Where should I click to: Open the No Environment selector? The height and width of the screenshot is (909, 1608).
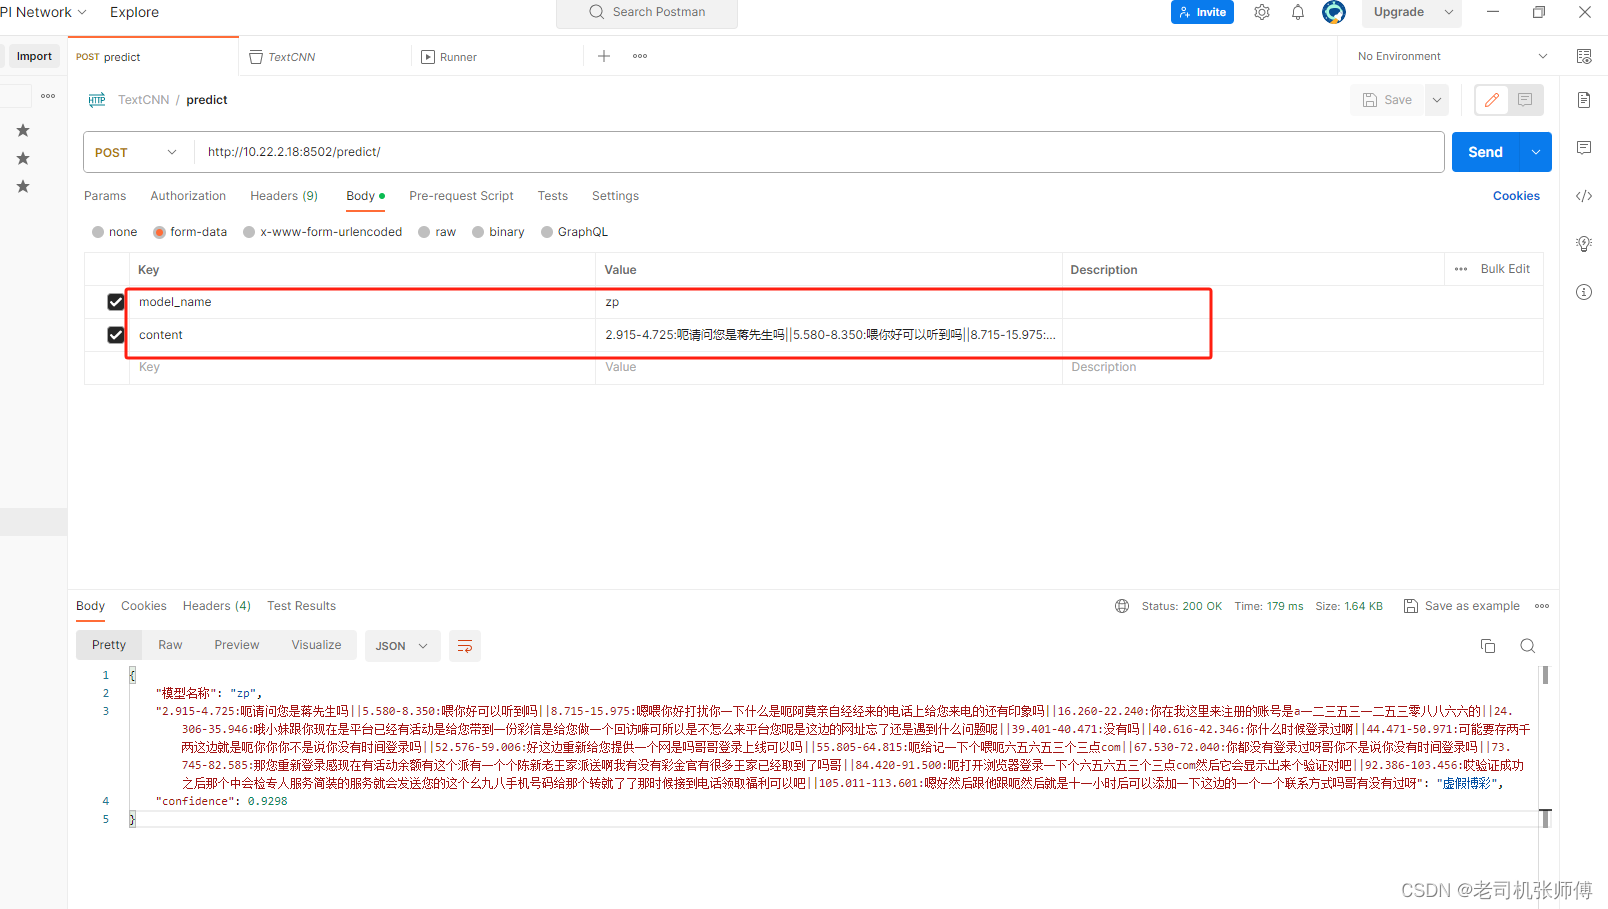[x=1452, y=56]
